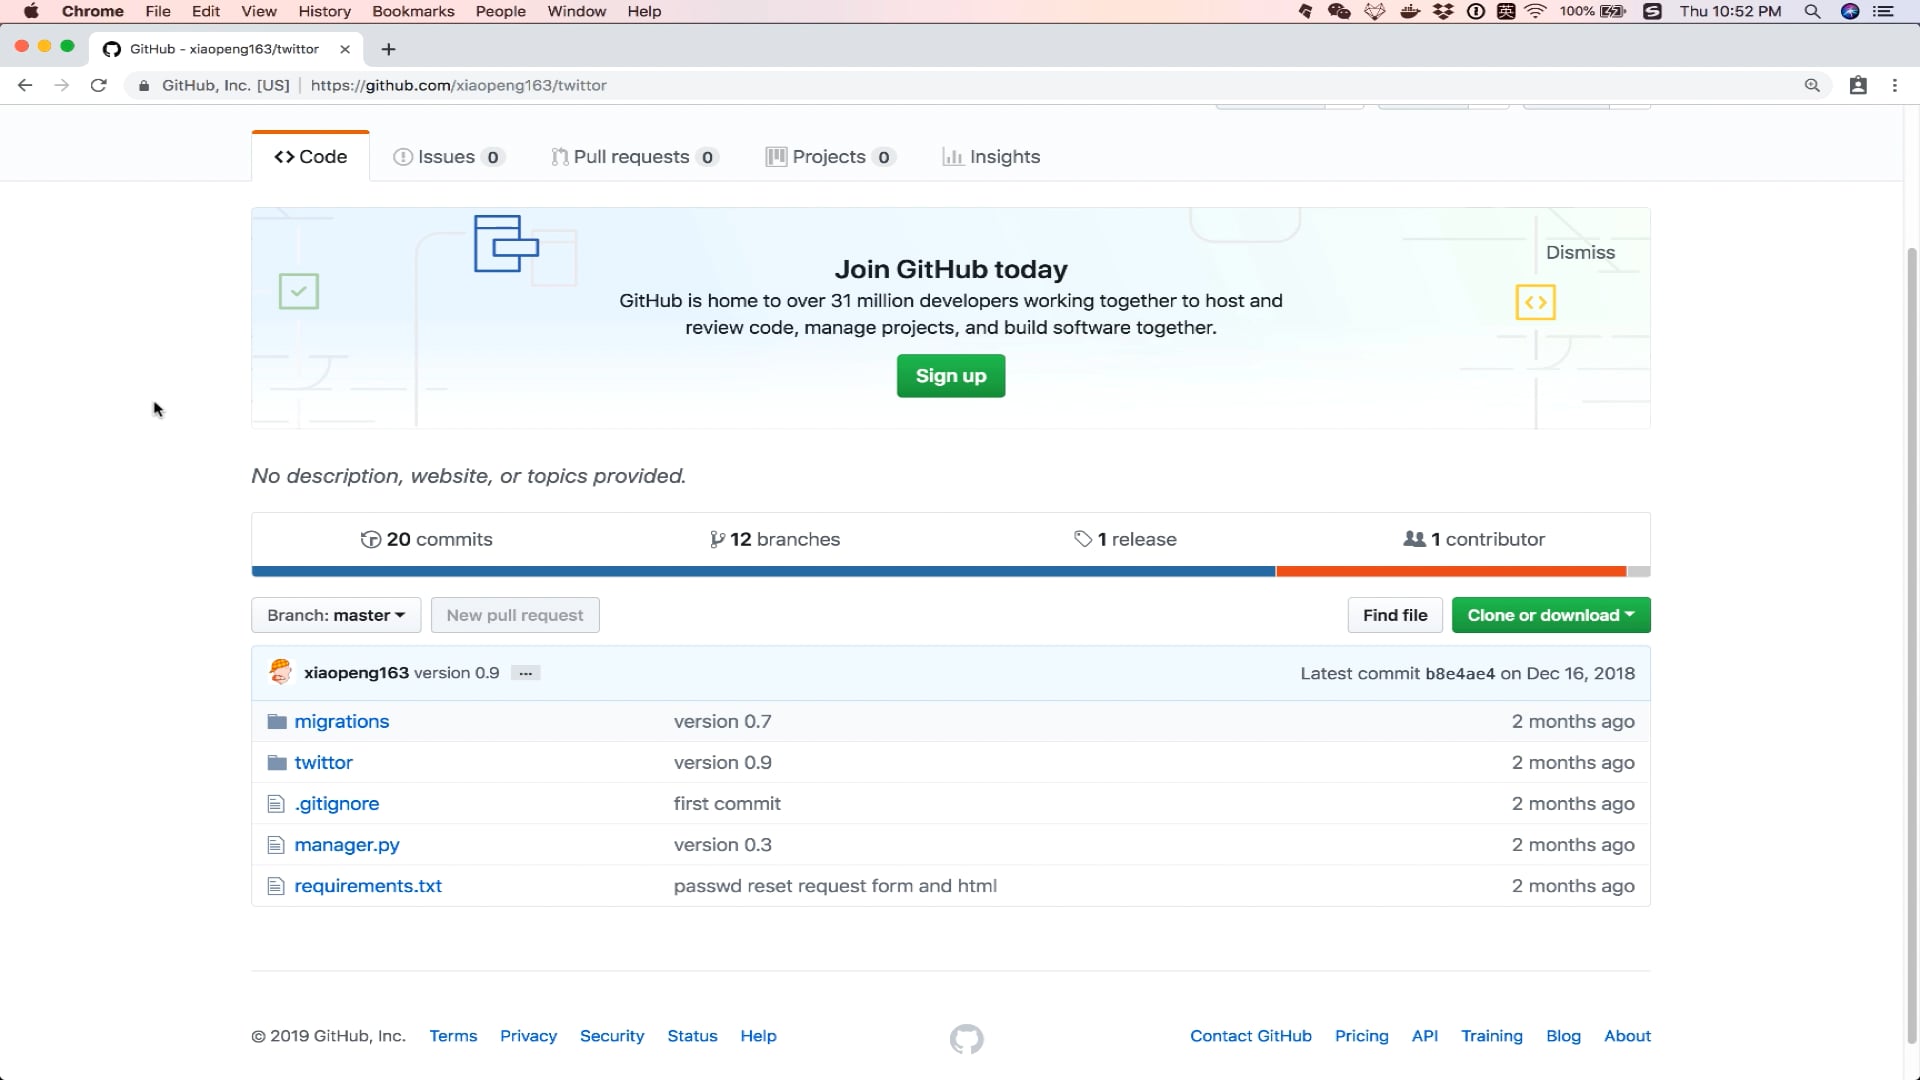The width and height of the screenshot is (1920, 1080).
Task: Switch to the Issues tab
Action: [448, 157]
